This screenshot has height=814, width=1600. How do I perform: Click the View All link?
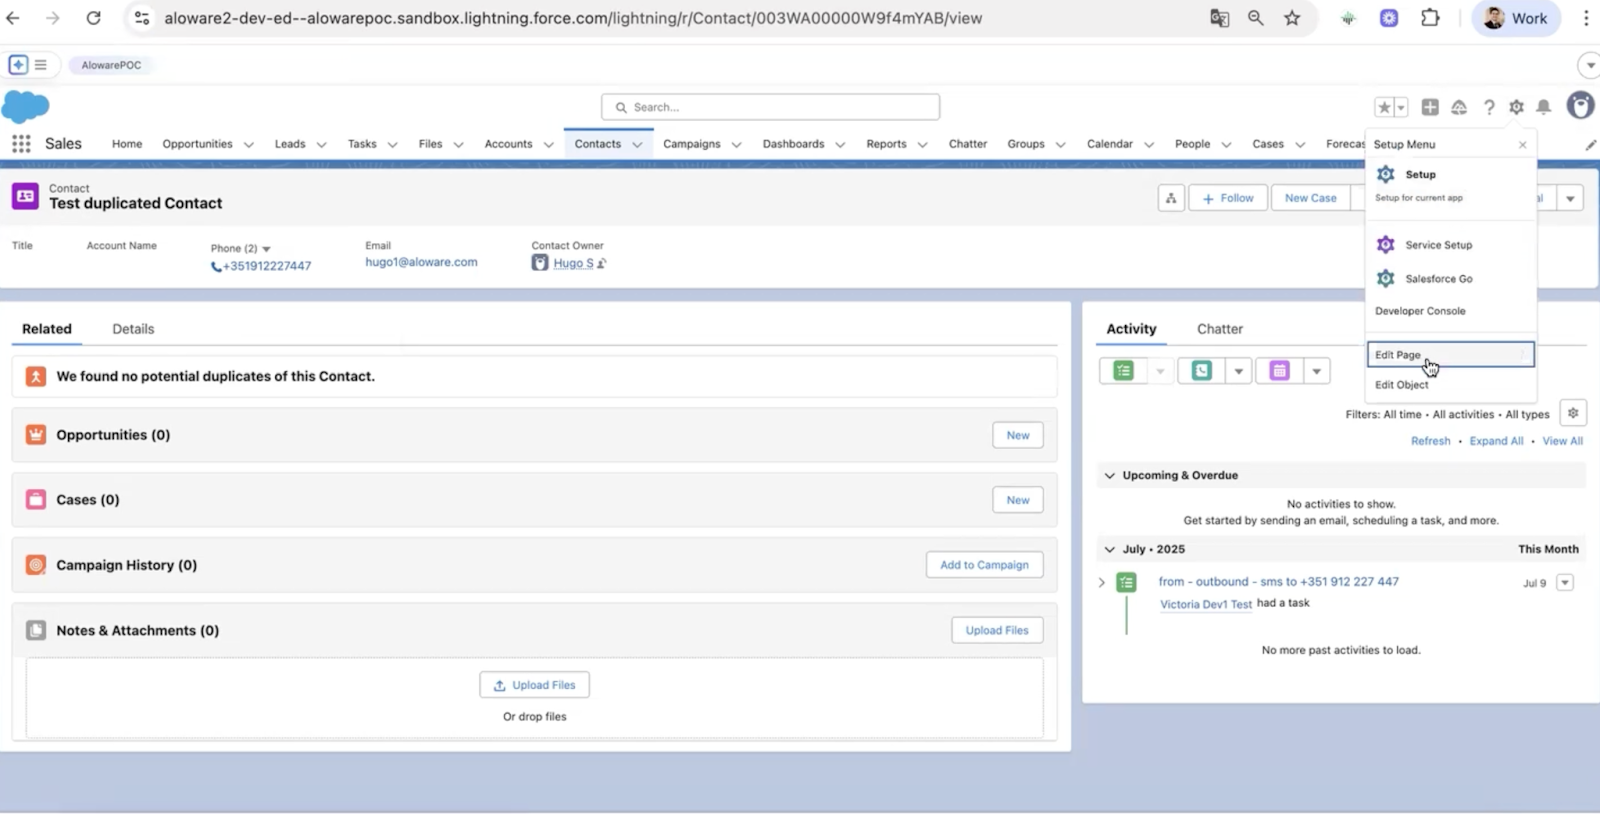(x=1562, y=441)
